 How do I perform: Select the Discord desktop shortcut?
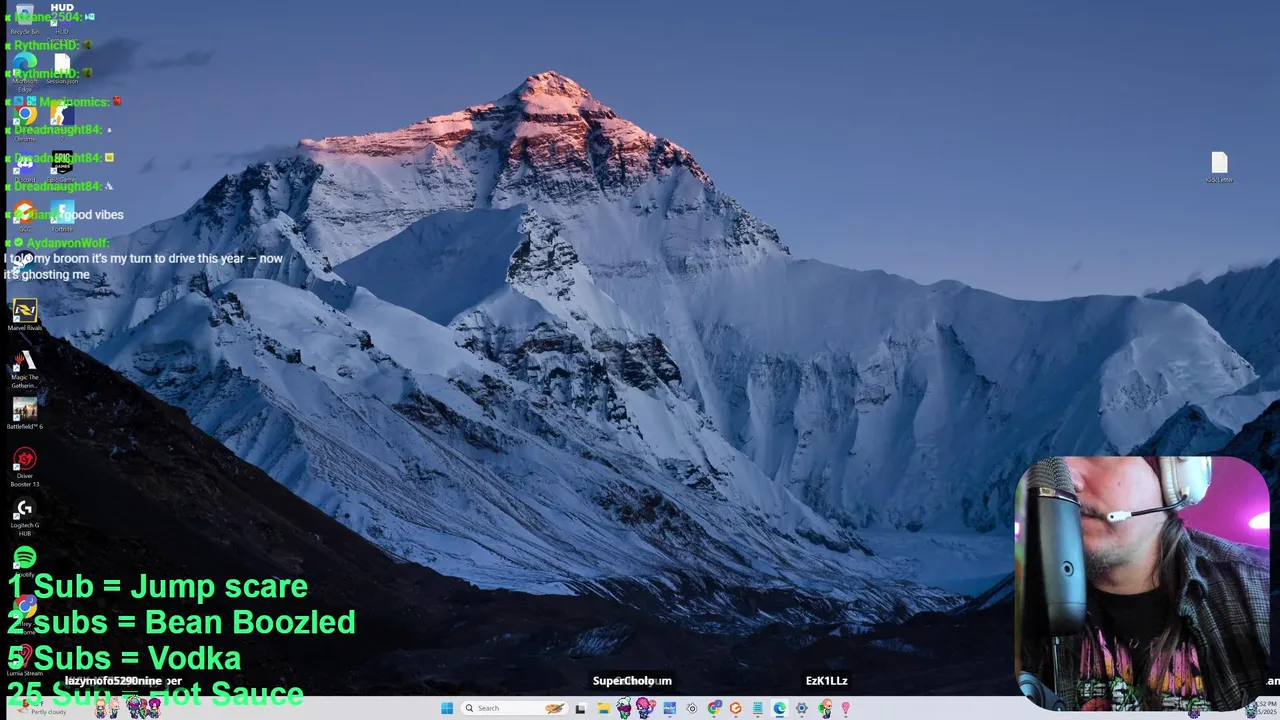[24, 167]
